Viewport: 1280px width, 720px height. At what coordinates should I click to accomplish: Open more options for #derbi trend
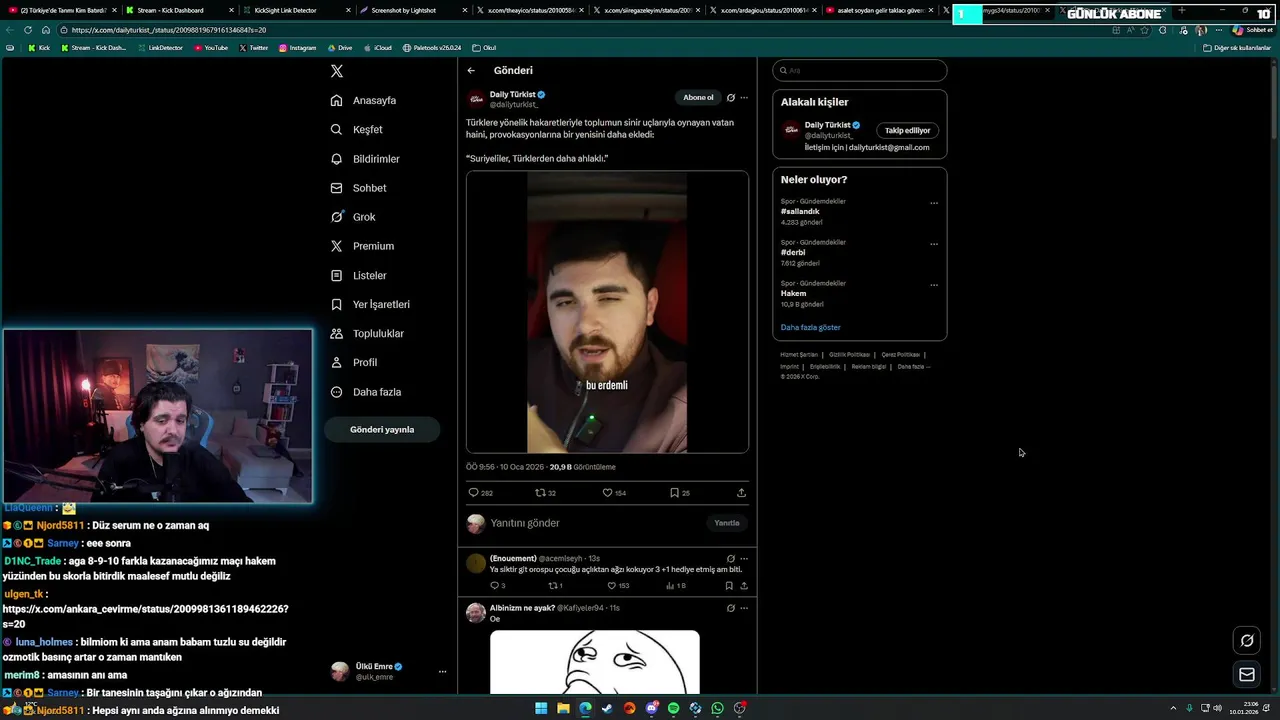[934, 244]
